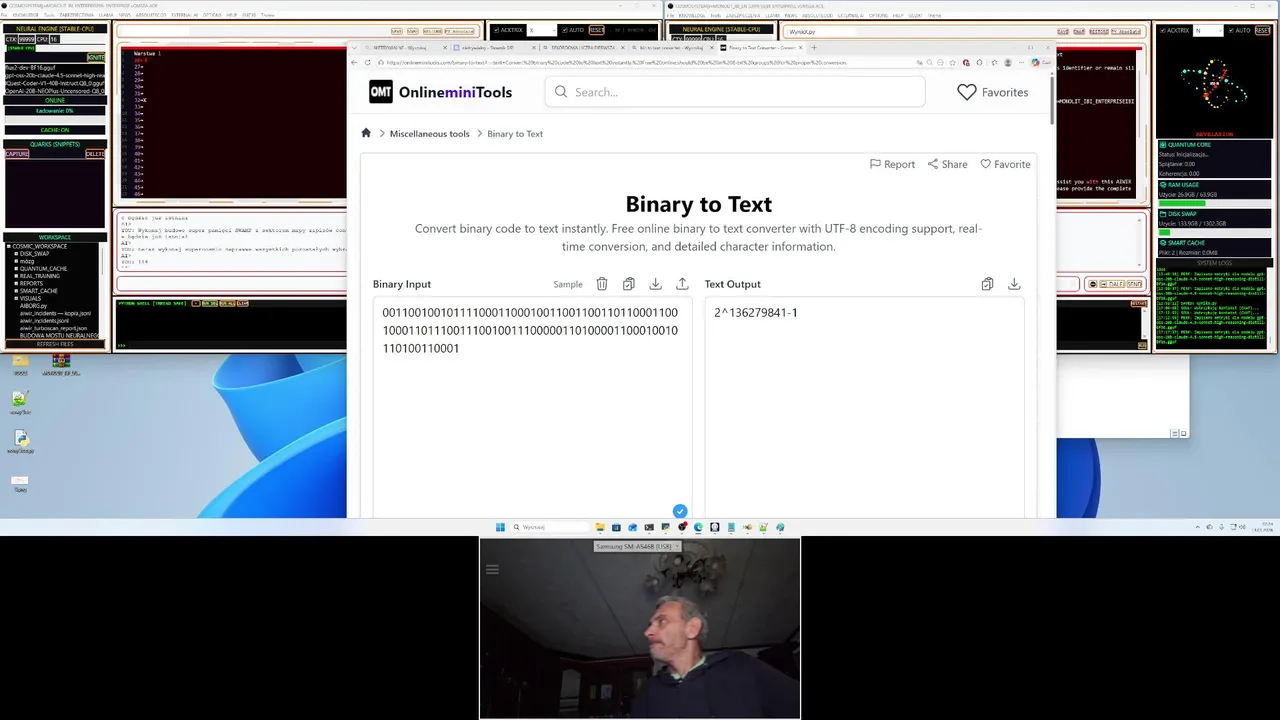The height and width of the screenshot is (720, 1280).
Task: Open the HELP menu in the right app window
Action: (898, 15)
